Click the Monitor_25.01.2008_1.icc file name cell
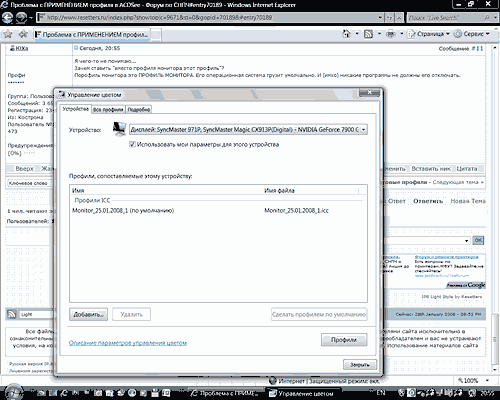The image size is (500, 400). point(296,210)
